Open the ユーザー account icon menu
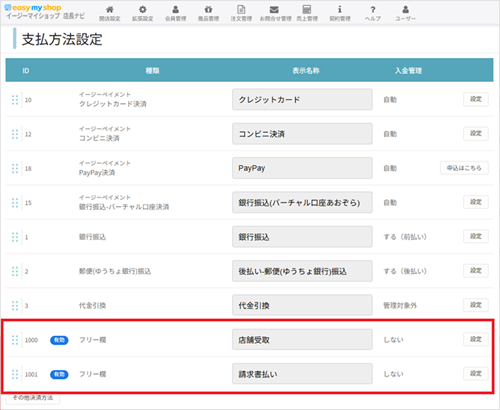This screenshot has height=410, width=500. (405, 13)
